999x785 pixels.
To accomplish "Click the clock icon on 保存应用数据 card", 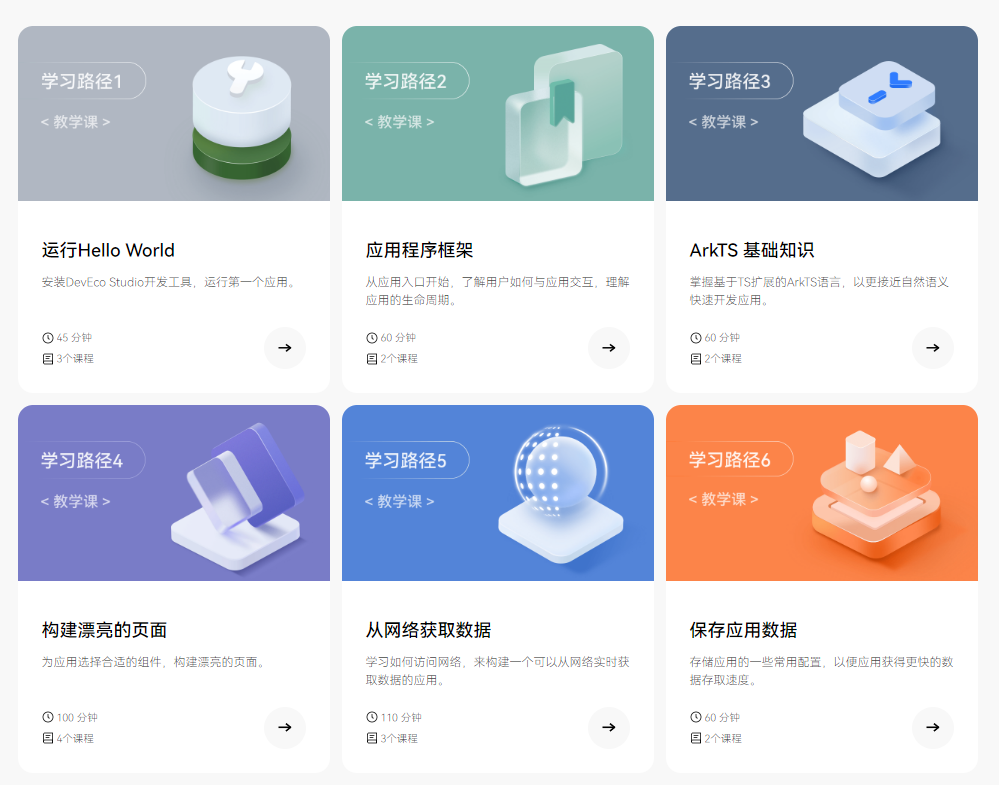I will point(696,717).
